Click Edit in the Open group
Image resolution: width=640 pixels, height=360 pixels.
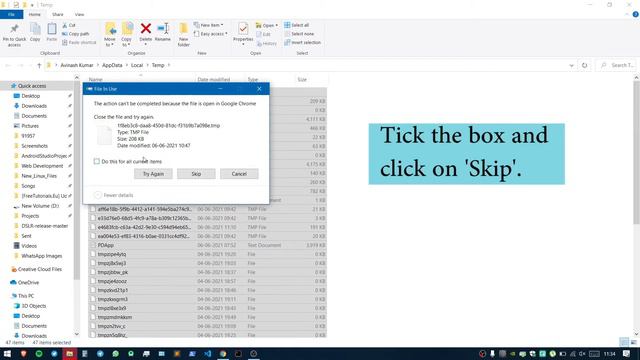264,34
